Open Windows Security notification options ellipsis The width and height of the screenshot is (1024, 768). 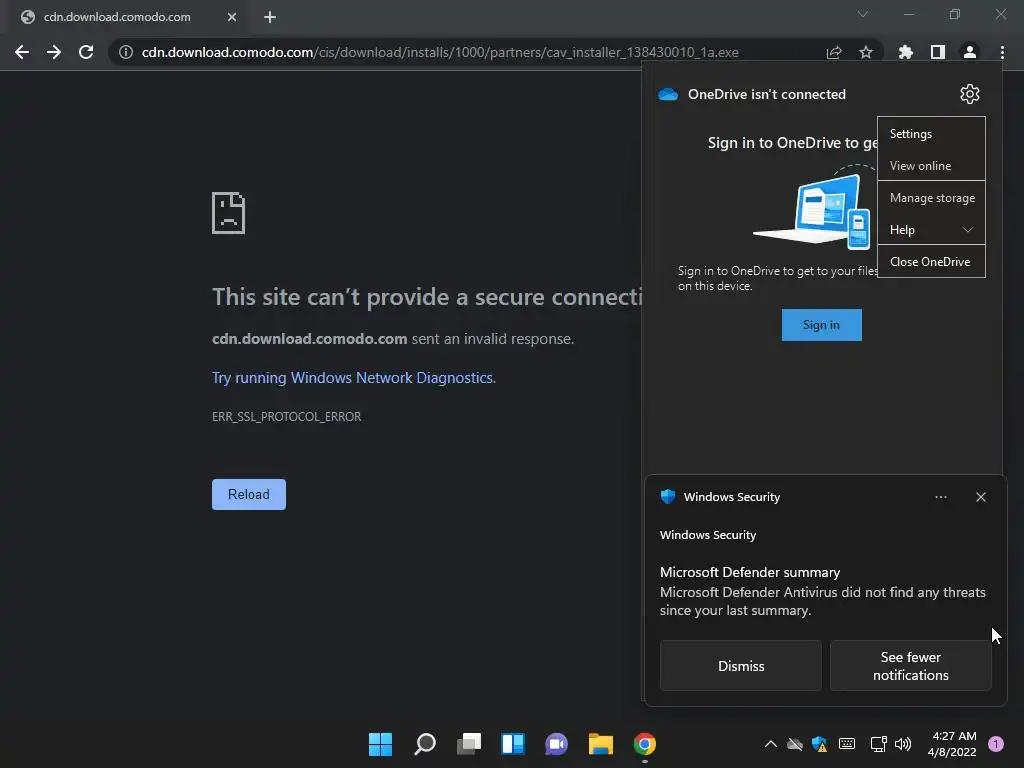pyautogui.click(x=940, y=497)
